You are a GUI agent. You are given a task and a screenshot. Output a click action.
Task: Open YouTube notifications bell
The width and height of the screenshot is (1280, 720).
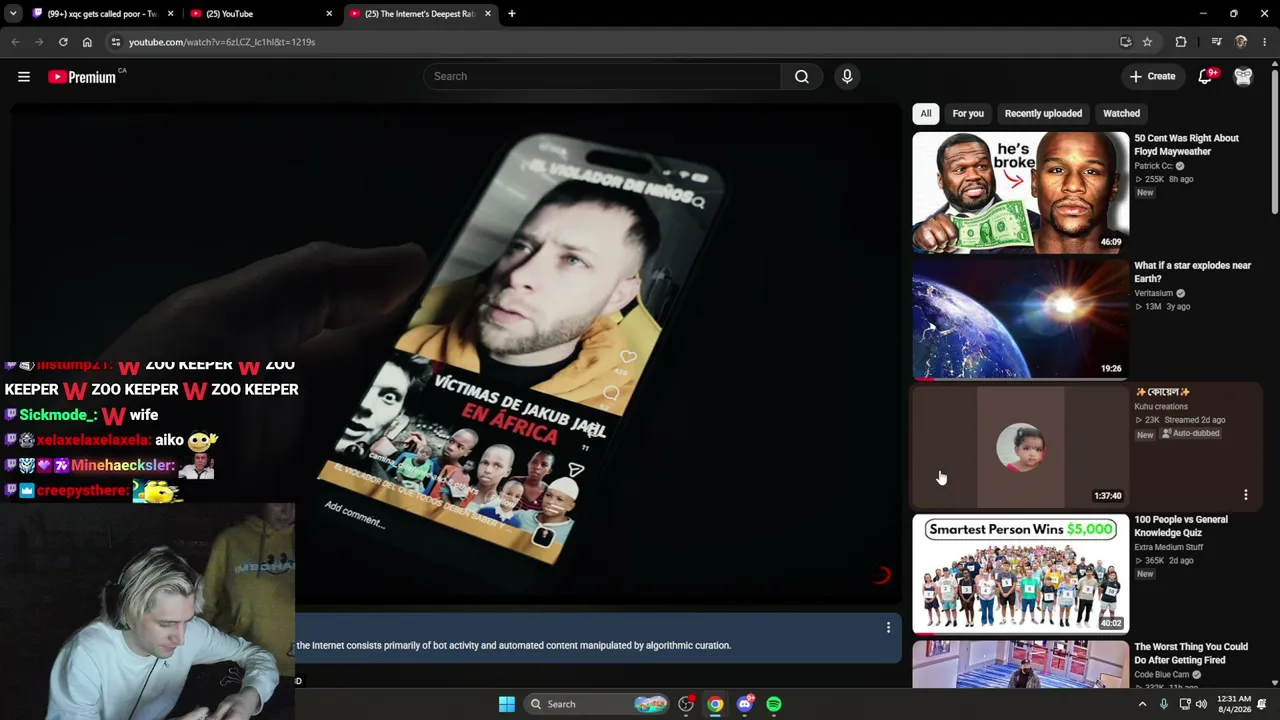pyautogui.click(x=1206, y=76)
